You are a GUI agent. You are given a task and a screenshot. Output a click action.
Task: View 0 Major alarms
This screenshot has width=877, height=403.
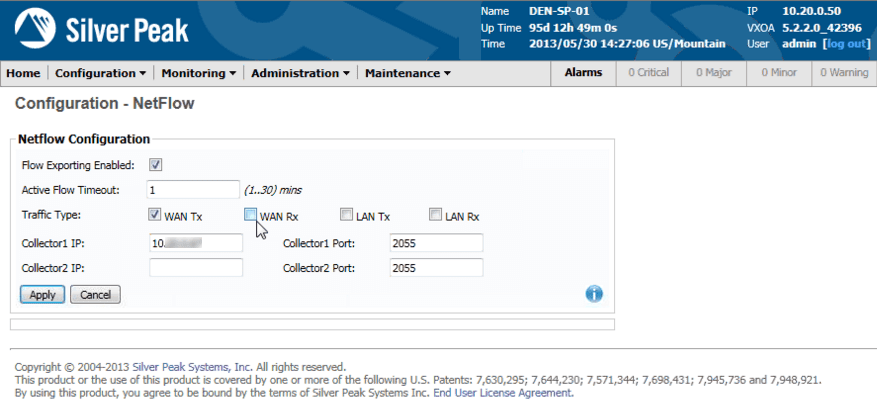tap(714, 73)
